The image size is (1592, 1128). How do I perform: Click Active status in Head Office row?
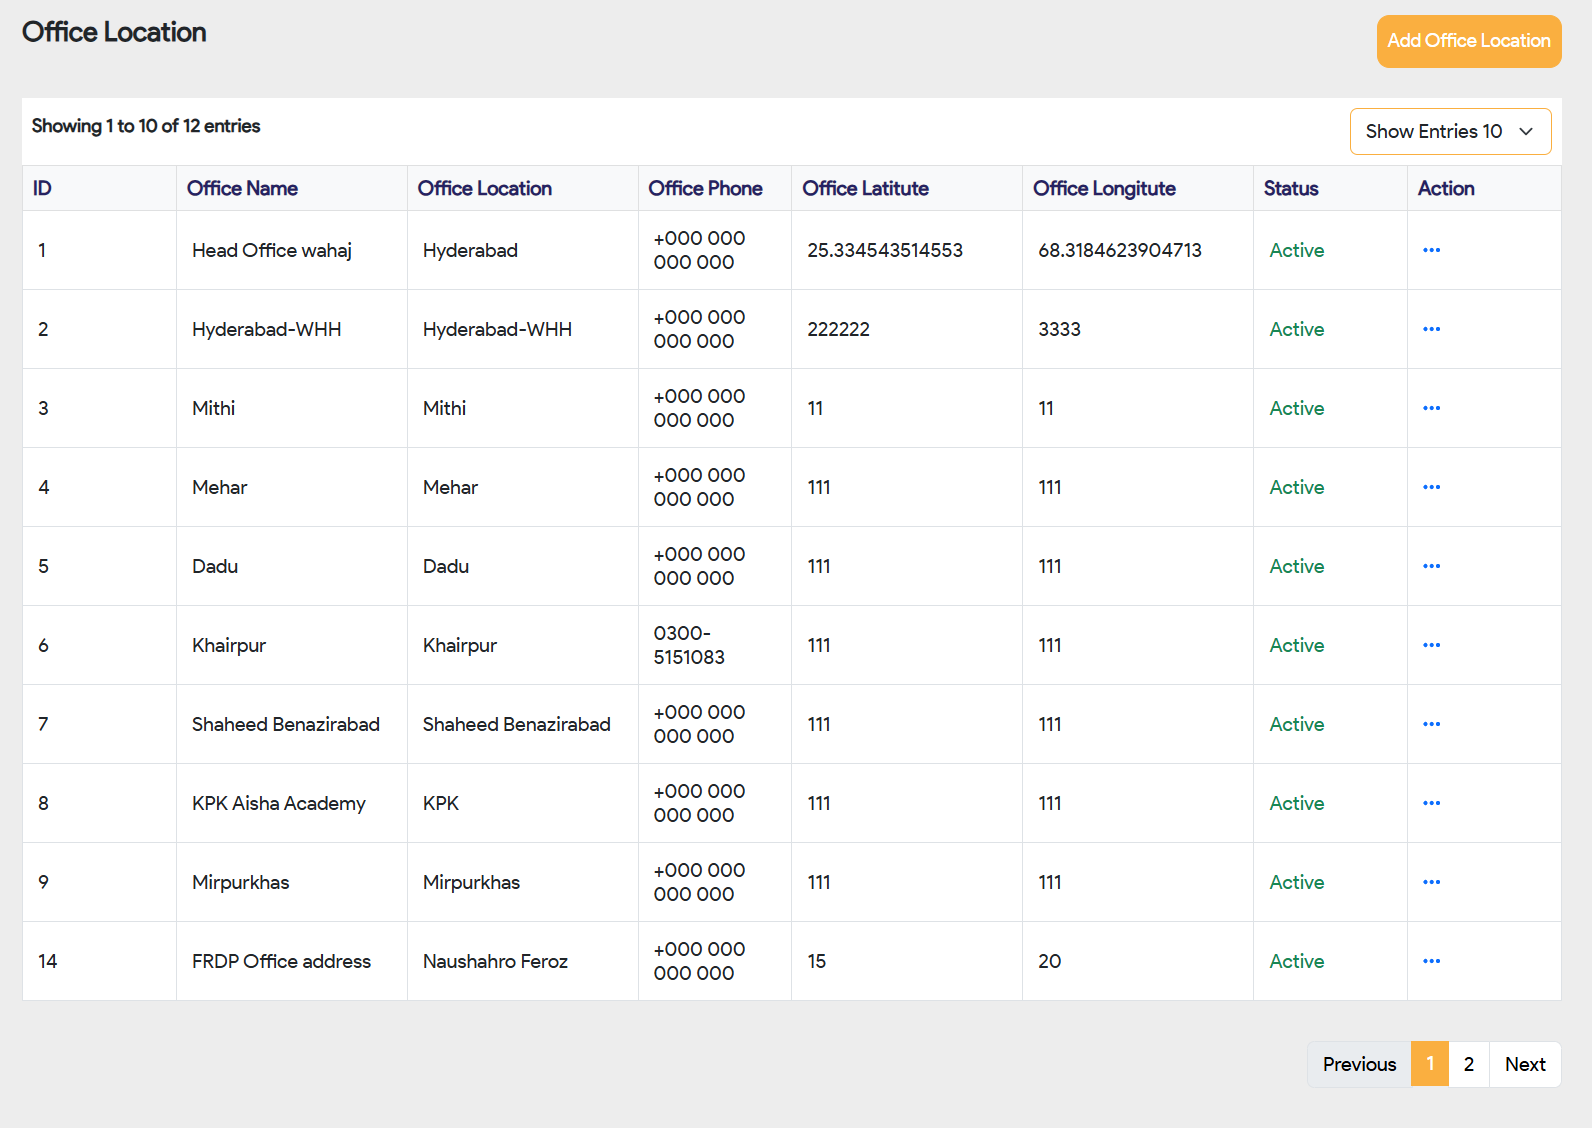(1296, 250)
